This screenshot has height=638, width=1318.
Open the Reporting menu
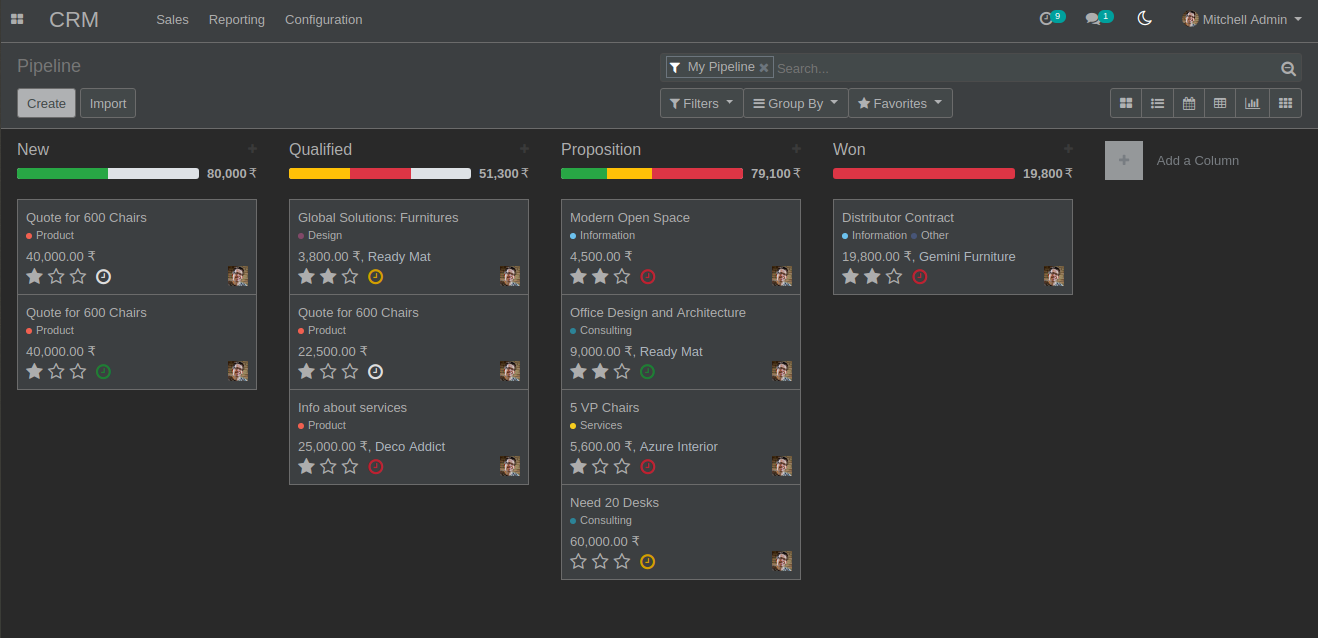[x=237, y=19]
